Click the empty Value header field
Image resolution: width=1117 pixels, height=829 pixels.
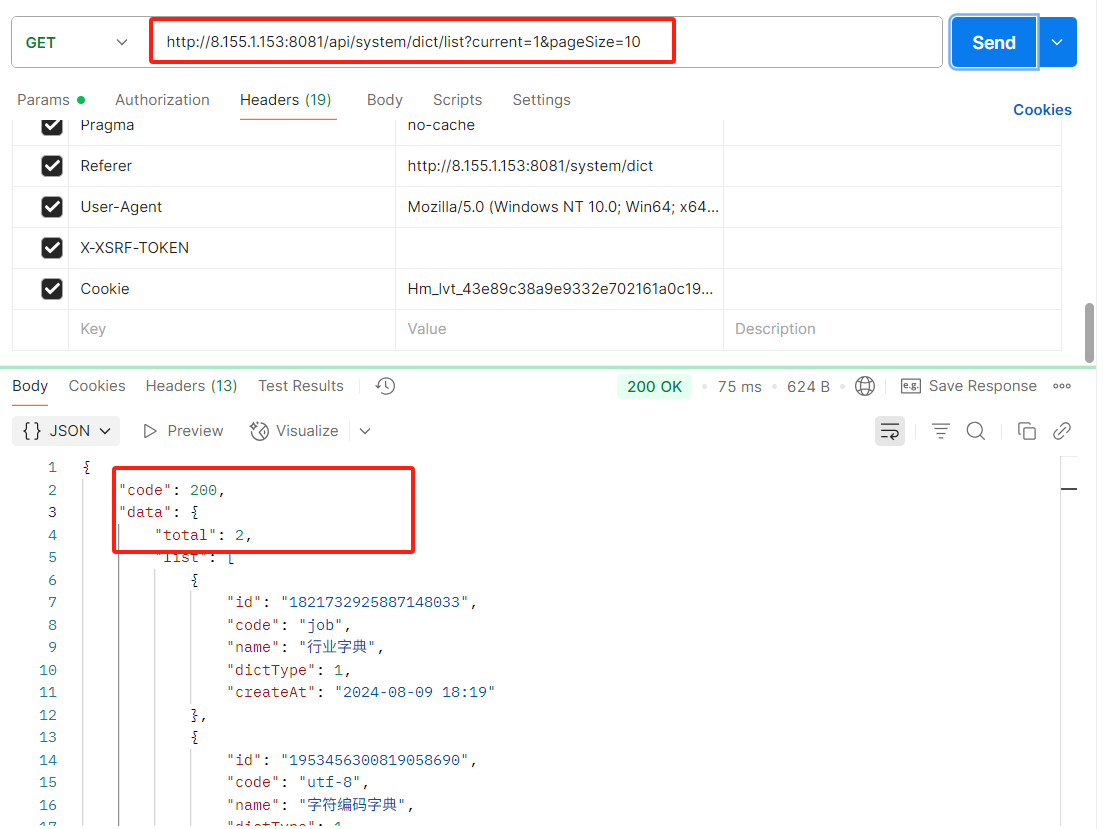(x=559, y=329)
